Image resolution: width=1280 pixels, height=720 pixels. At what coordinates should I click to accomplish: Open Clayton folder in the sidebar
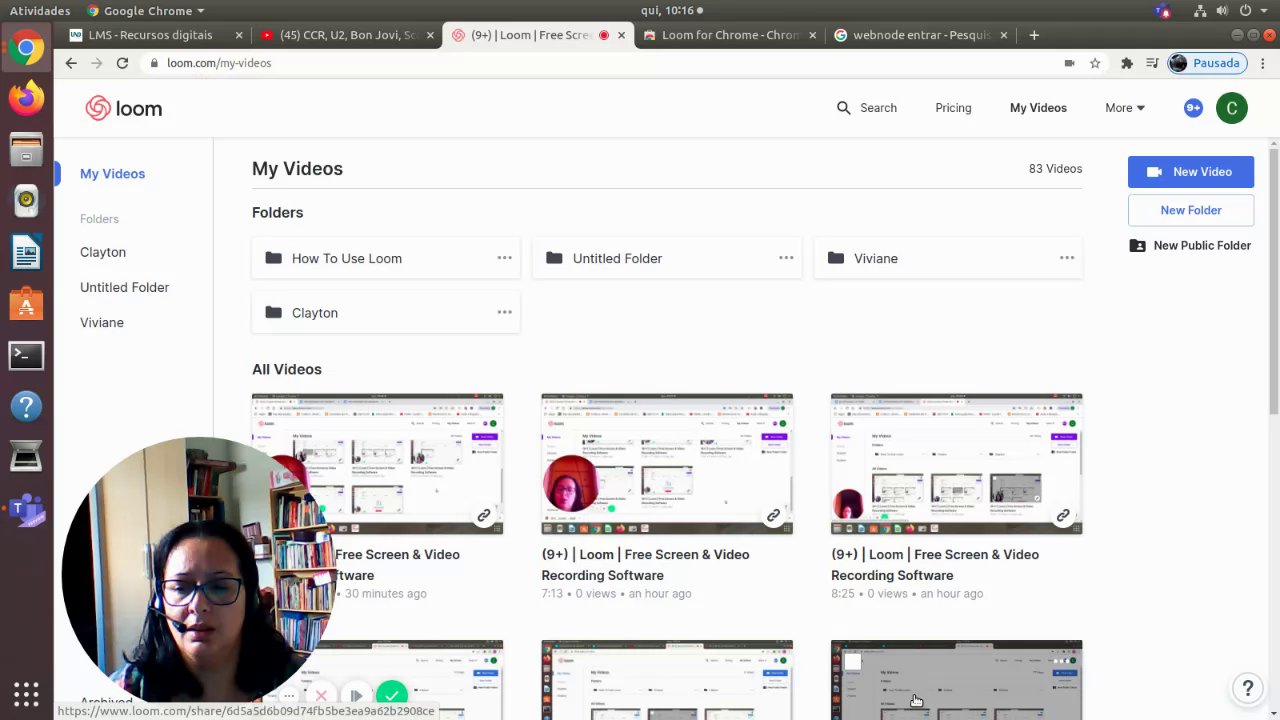click(x=103, y=252)
